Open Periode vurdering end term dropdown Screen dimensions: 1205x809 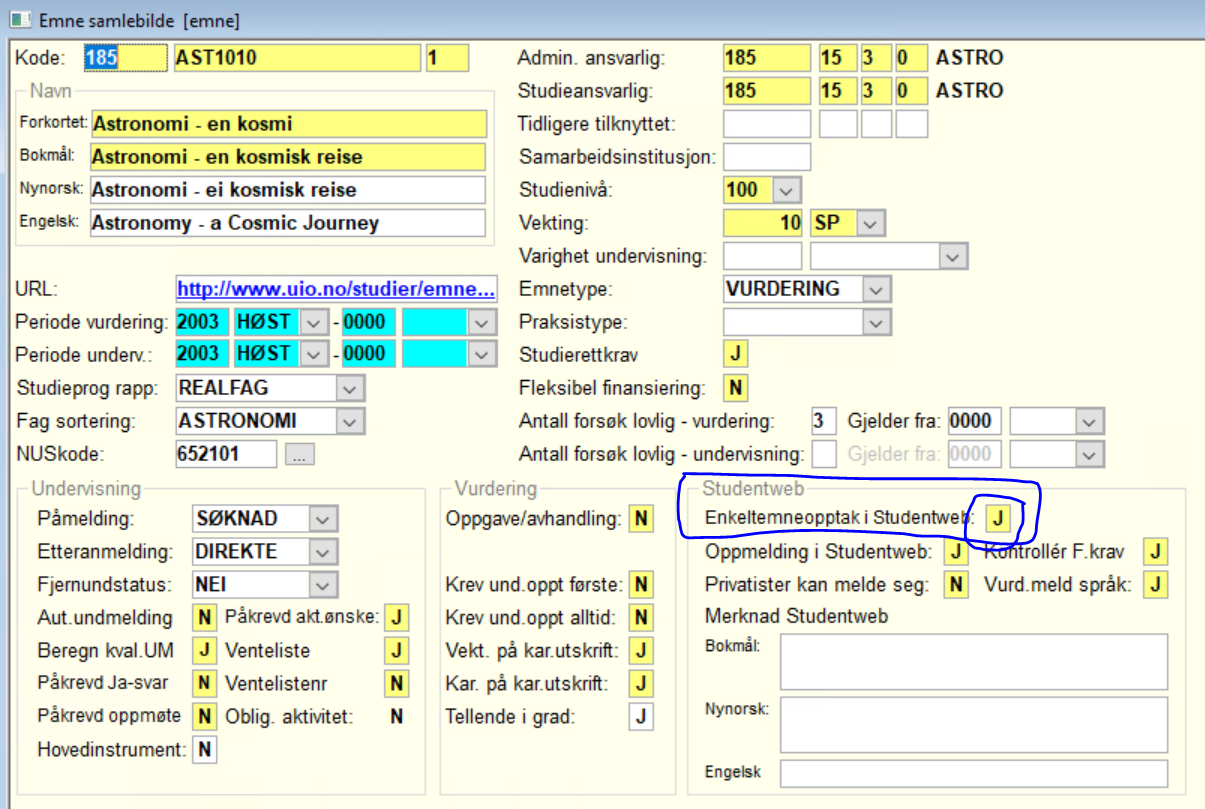(483, 323)
